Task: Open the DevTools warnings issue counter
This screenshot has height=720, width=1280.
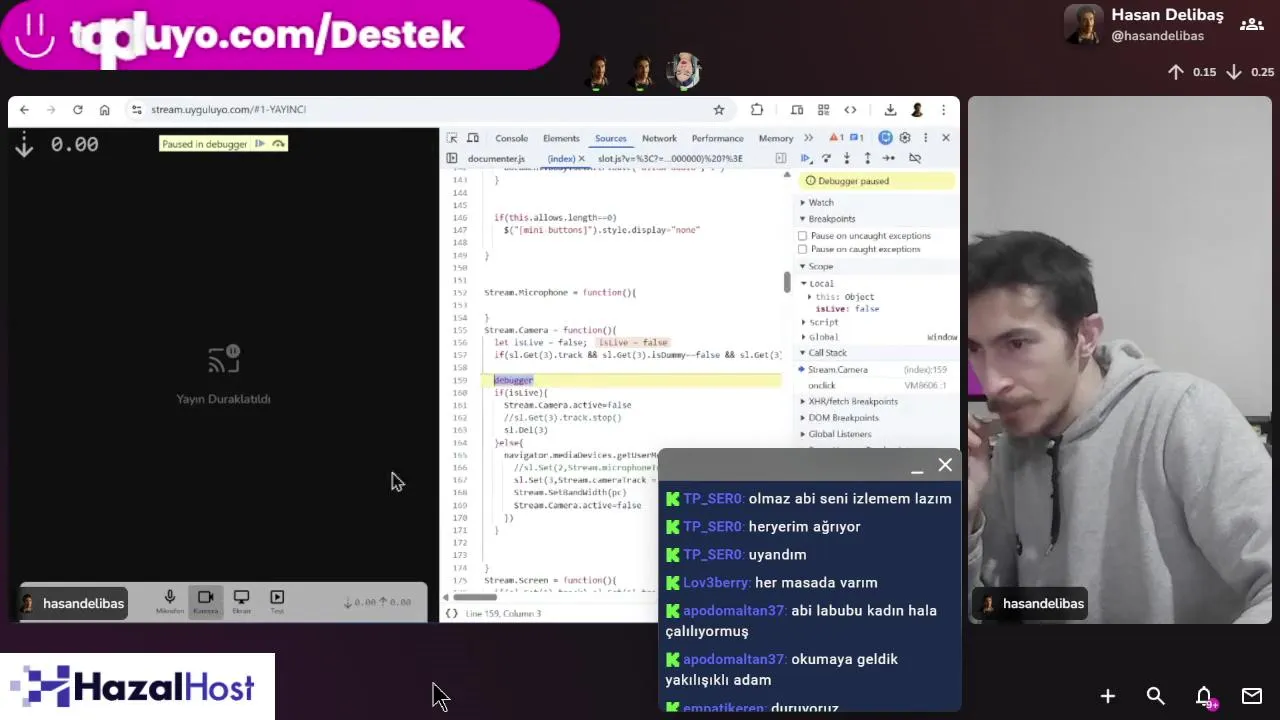Action: 836,138
